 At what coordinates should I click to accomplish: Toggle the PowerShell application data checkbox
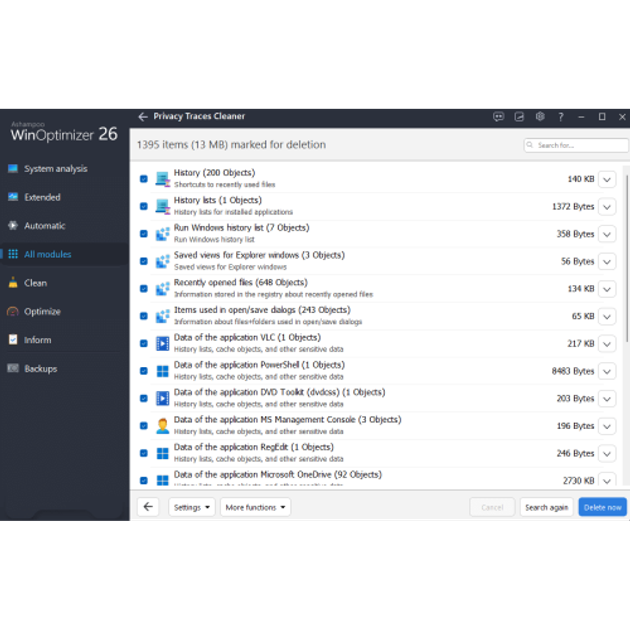pos(143,371)
